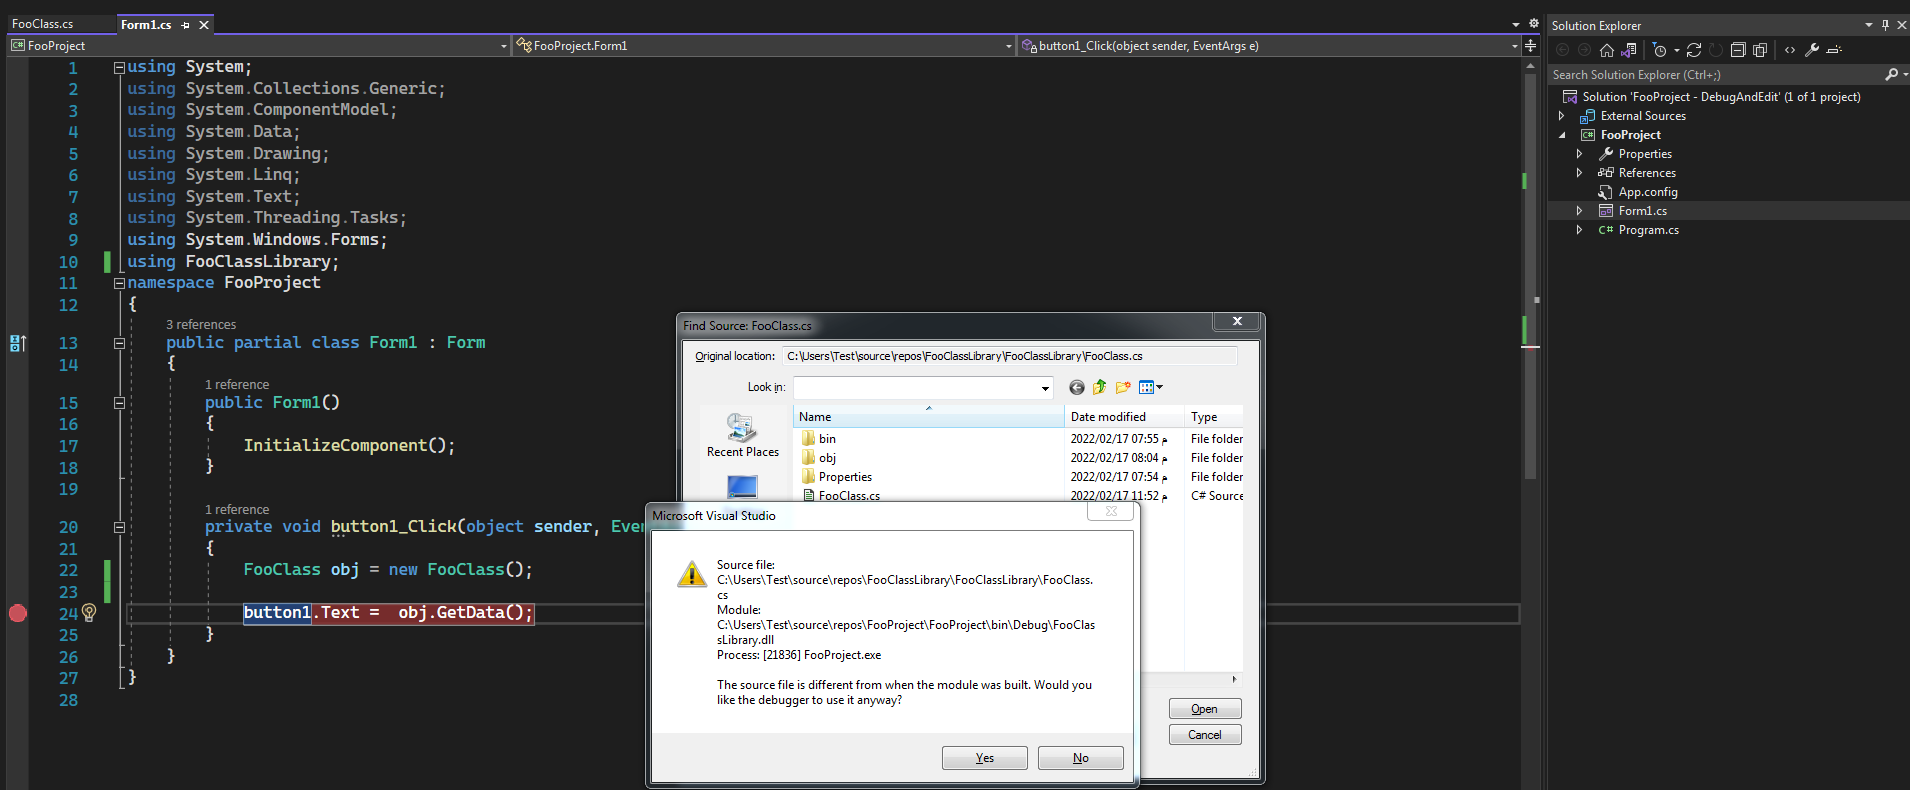Open the FooProject.Form1 type dropdown

pos(1008,46)
